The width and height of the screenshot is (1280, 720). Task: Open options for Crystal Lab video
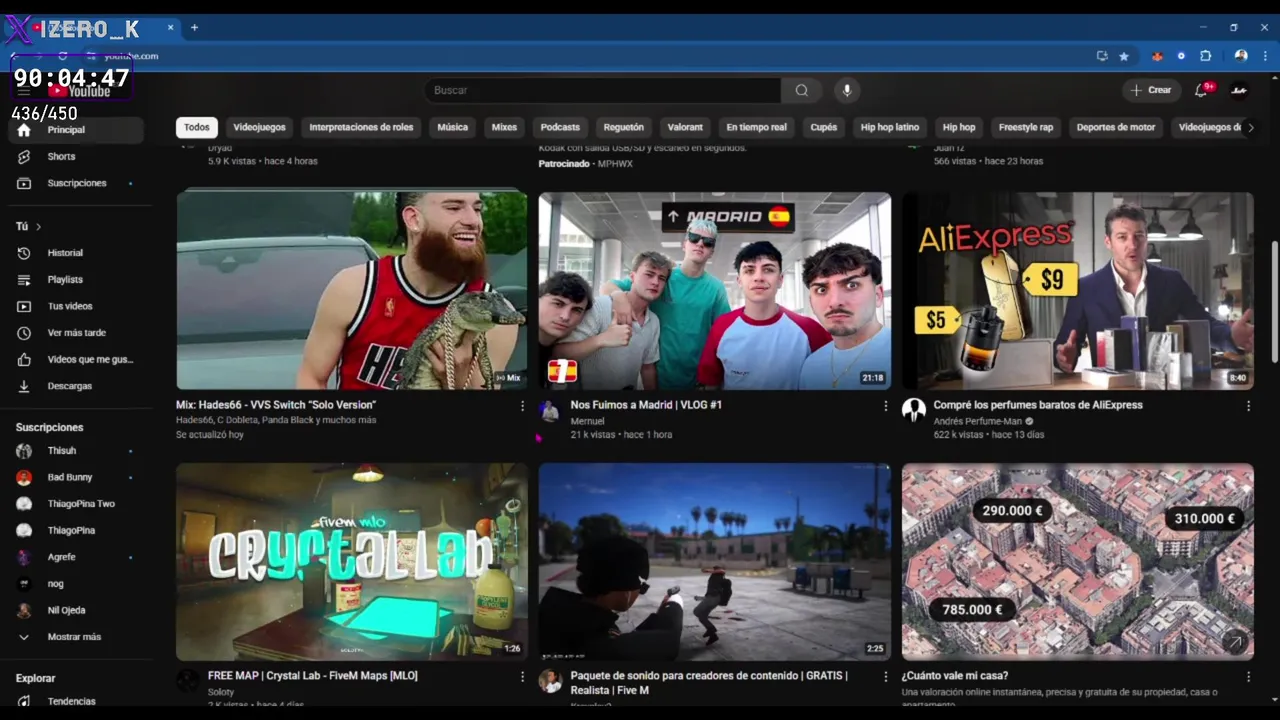pos(522,677)
